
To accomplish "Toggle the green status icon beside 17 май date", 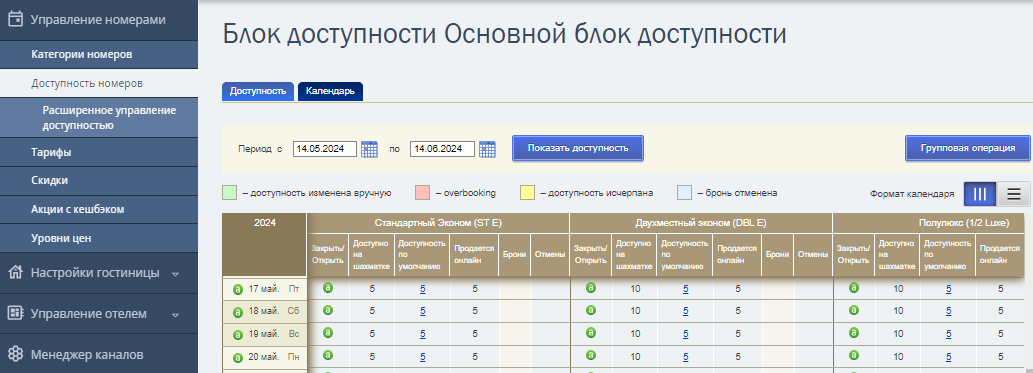I will coord(238,289).
